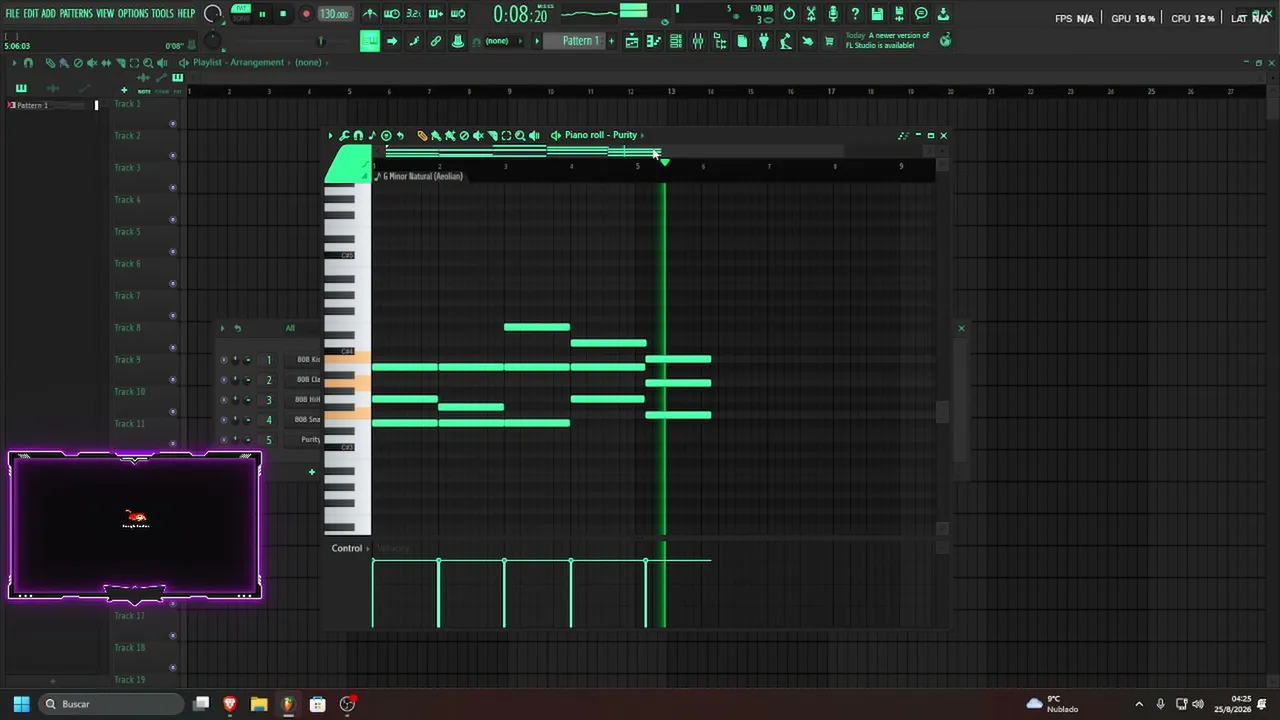Image resolution: width=1280 pixels, height=720 pixels.
Task: Toggle loop recording icon
Action: (x=458, y=14)
